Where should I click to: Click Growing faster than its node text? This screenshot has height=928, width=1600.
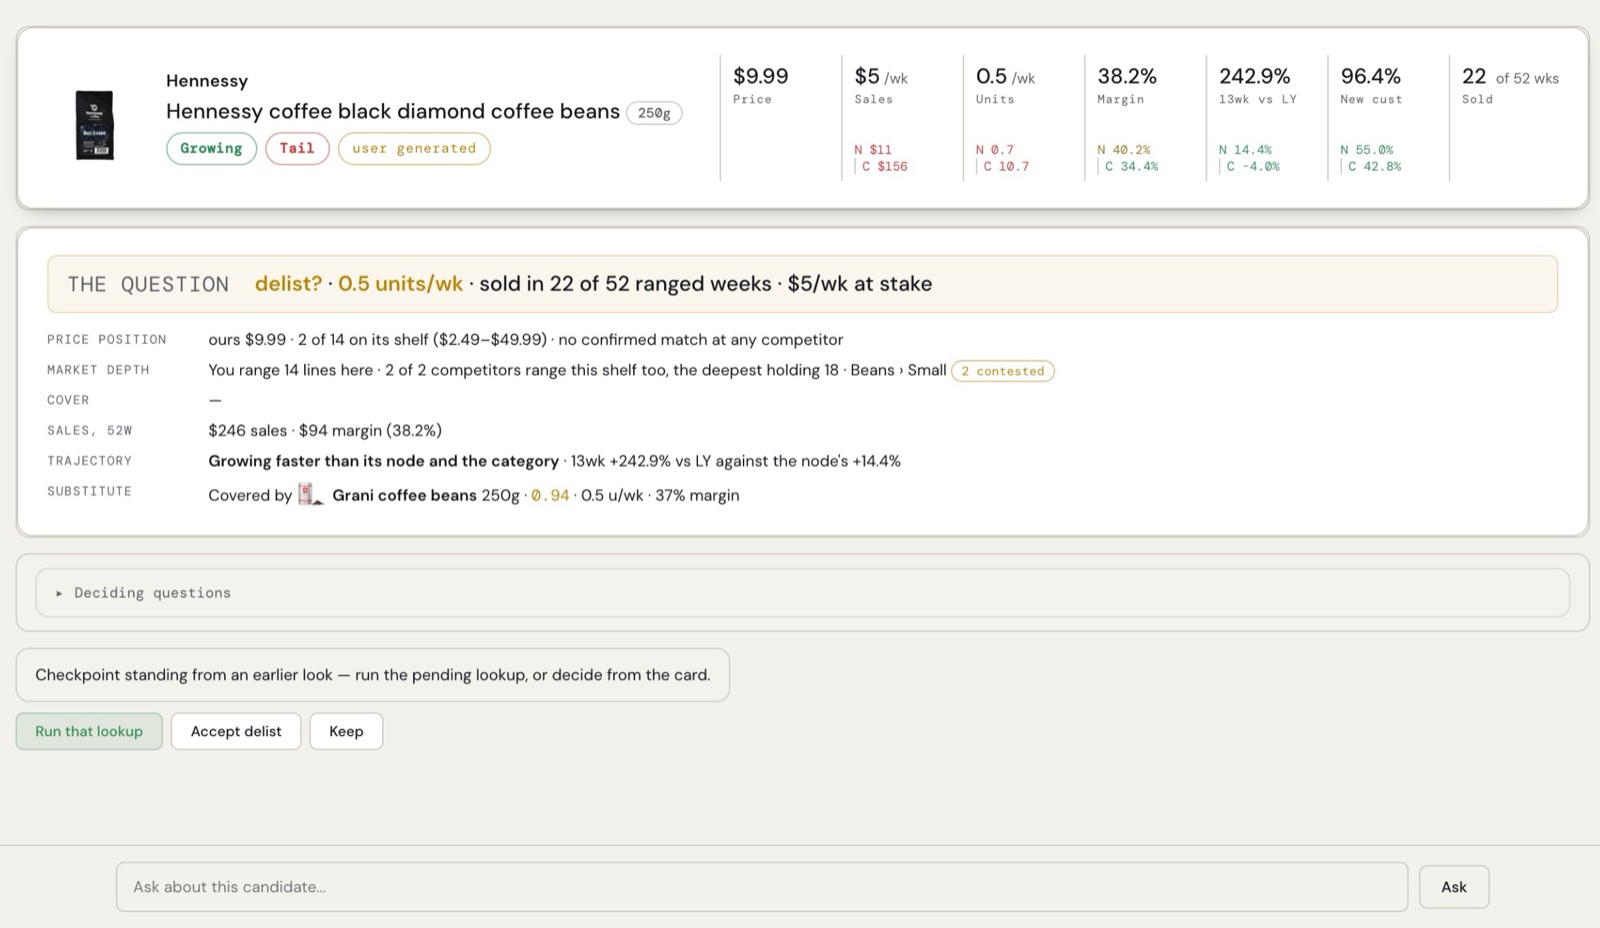(x=383, y=461)
